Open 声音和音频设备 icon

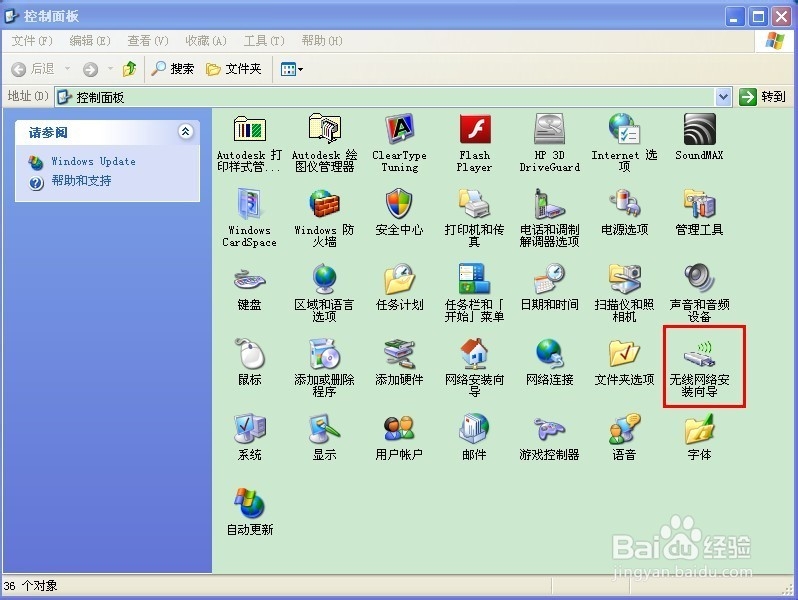coord(699,278)
